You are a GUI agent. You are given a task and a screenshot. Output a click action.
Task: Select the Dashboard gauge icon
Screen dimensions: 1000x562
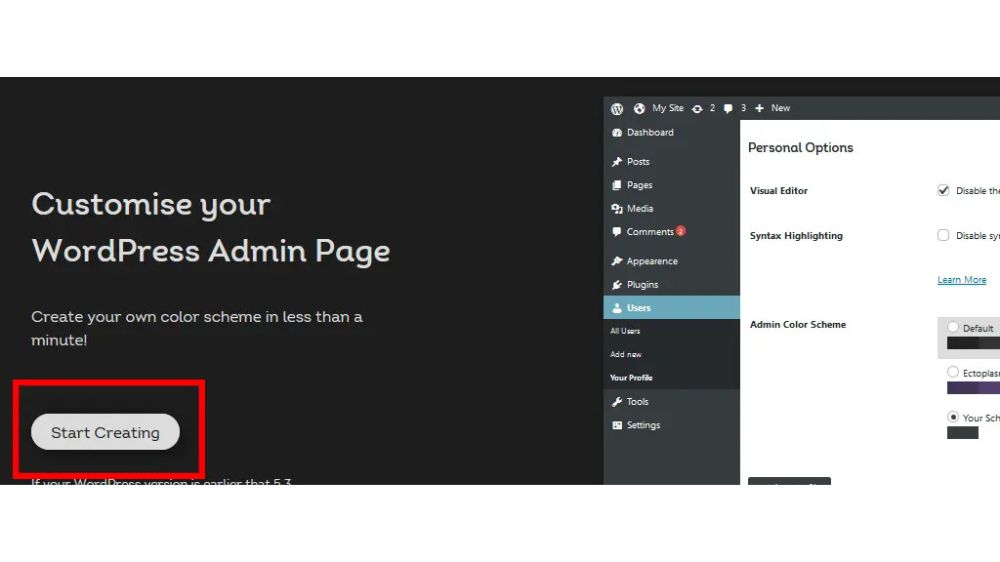(617, 133)
